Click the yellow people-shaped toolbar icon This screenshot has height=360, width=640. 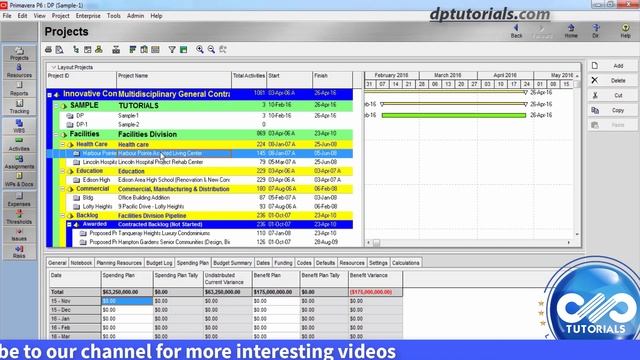tap(99, 49)
